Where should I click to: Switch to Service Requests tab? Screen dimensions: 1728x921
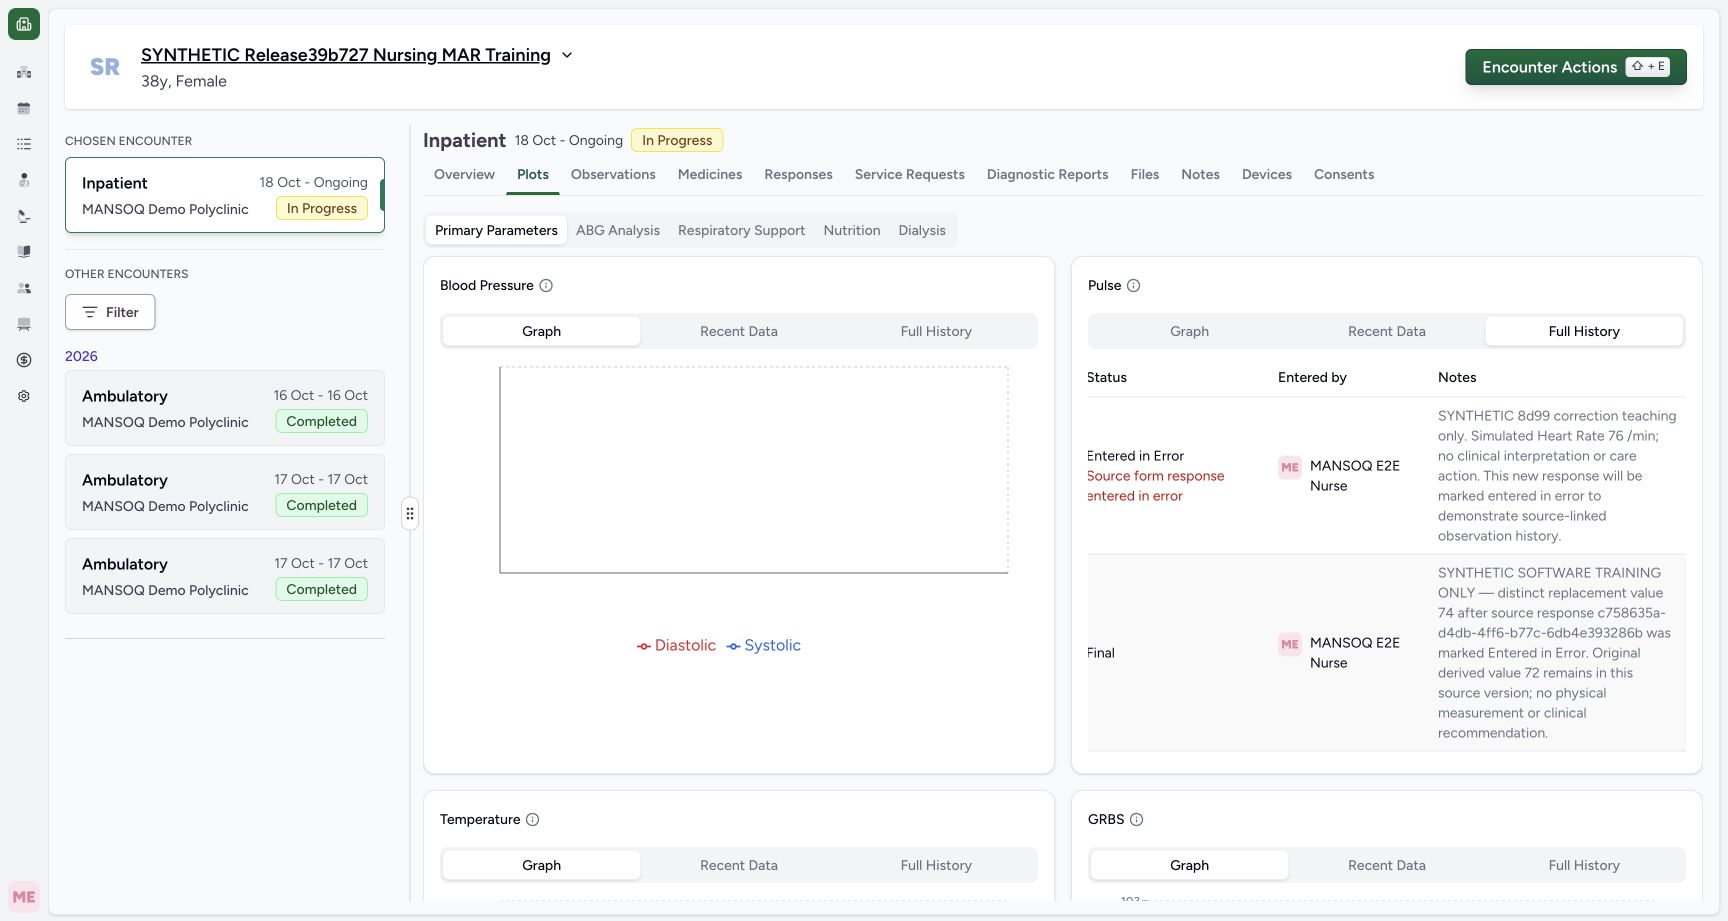(x=910, y=174)
